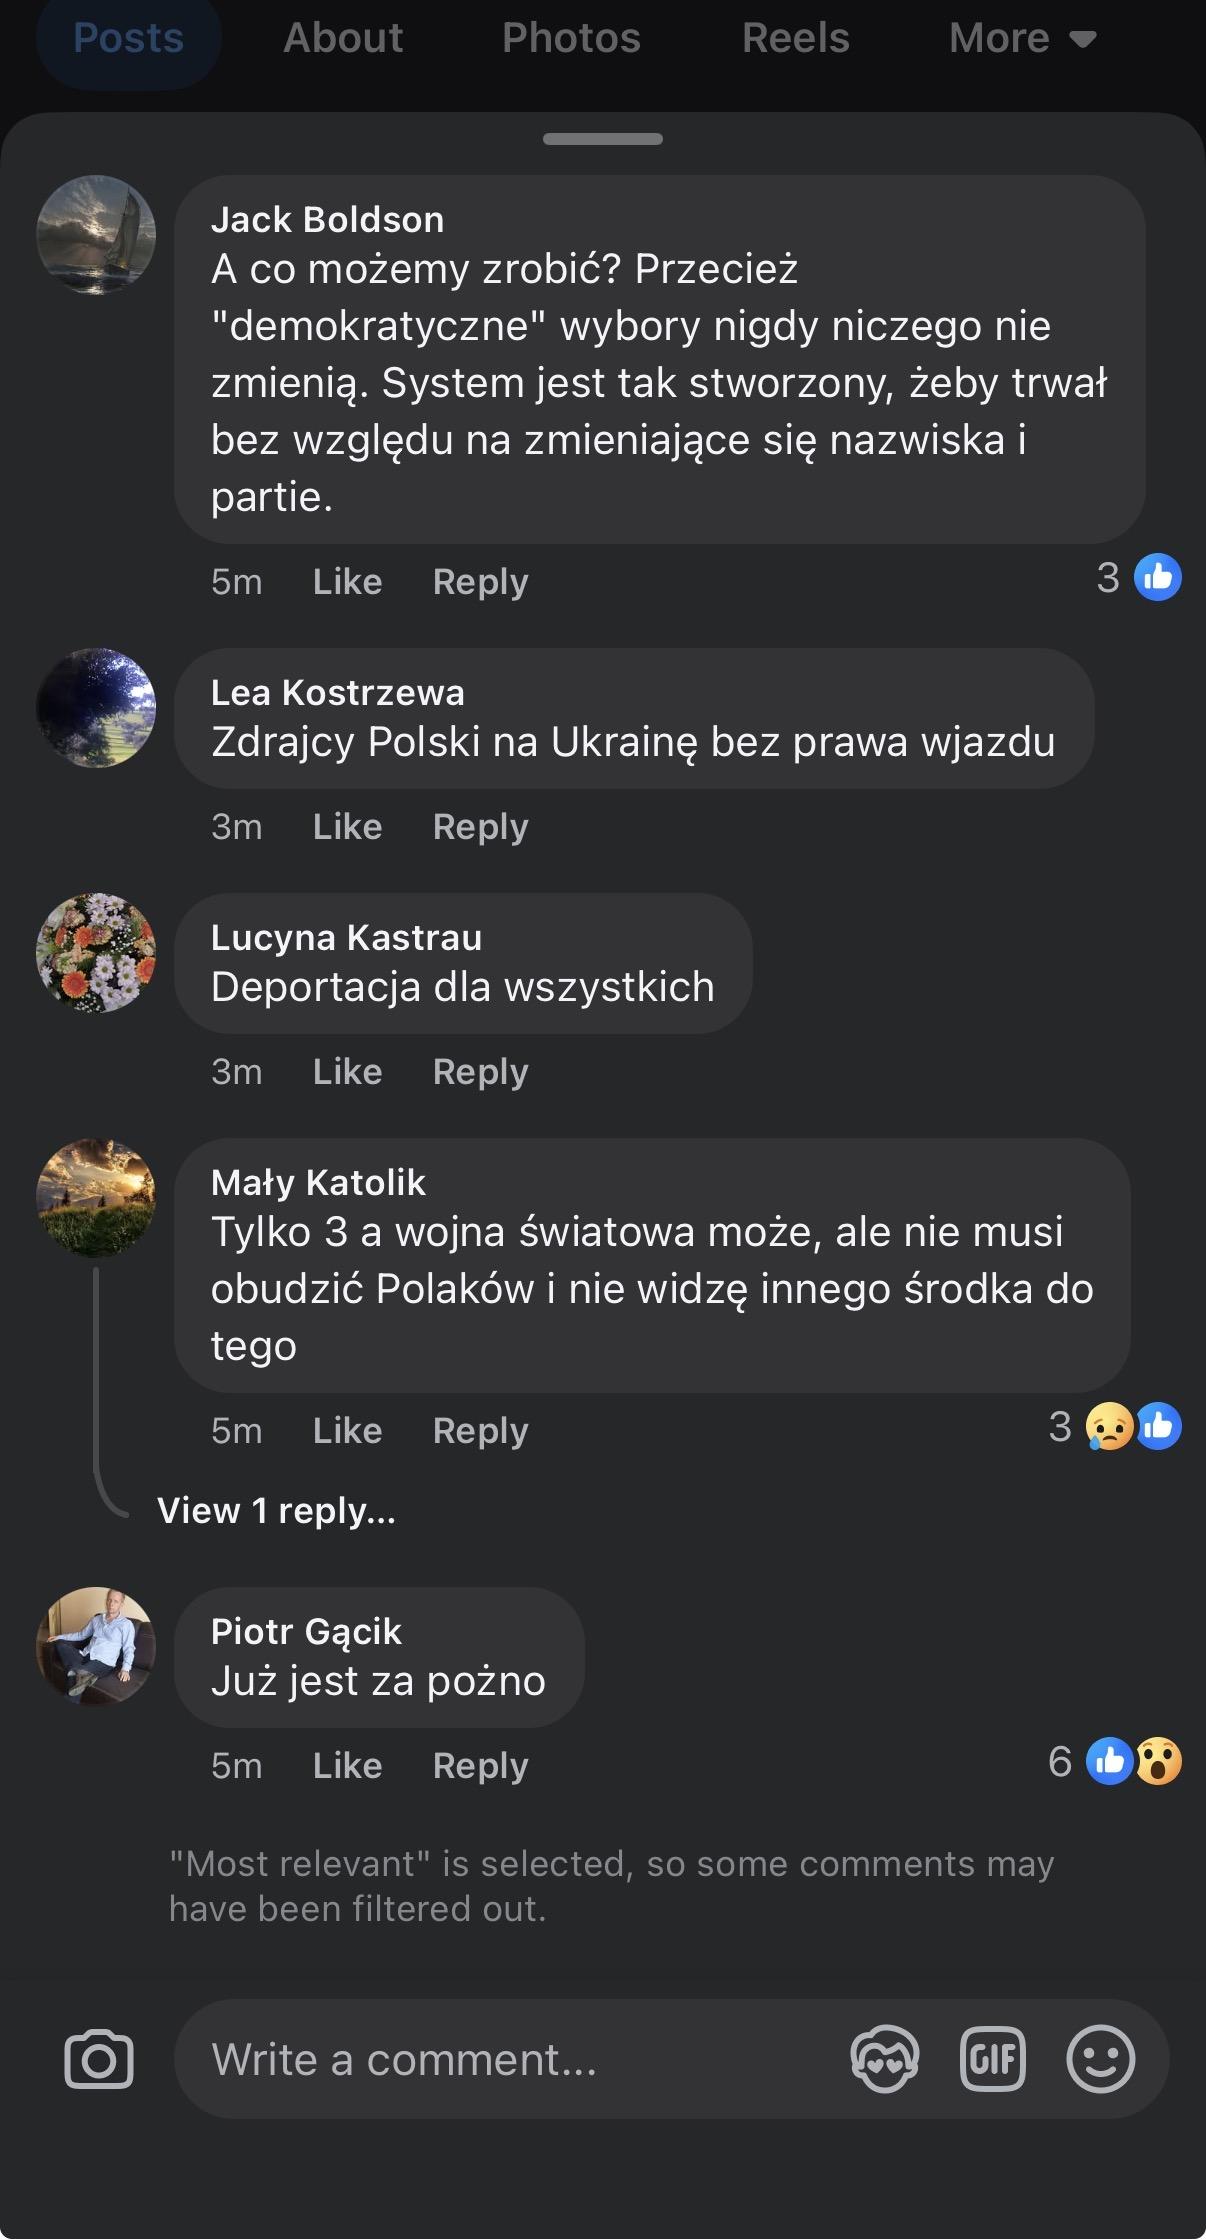
Task: Tap the camera icon to attach photo
Action: pos(98,2060)
